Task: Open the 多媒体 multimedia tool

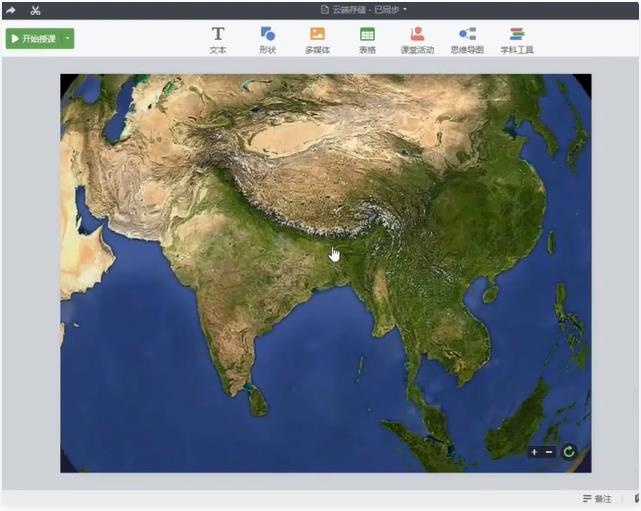Action: coord(318,40)
